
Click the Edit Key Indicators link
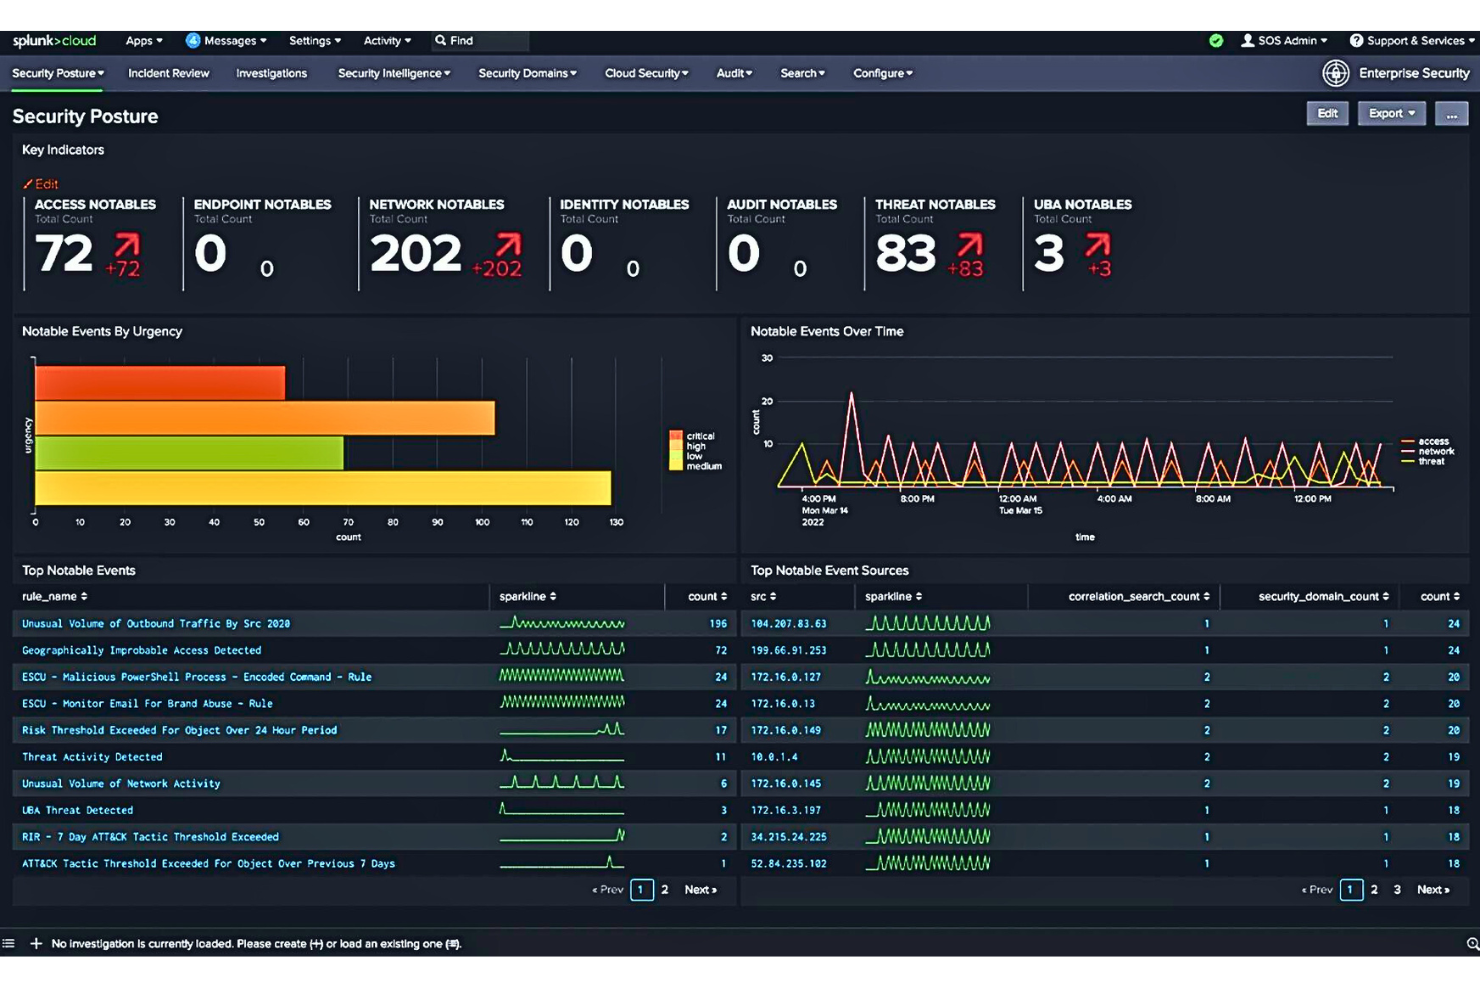tap(41, 184)
